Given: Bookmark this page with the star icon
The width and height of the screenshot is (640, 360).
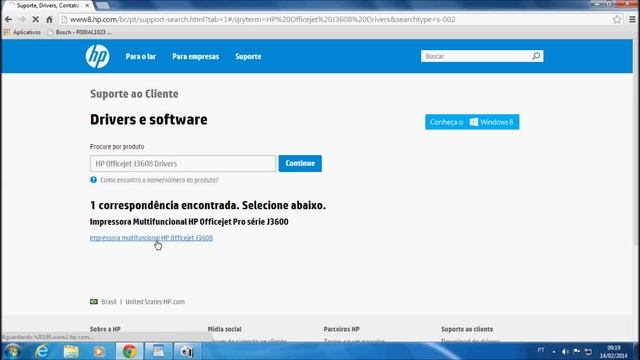Looking at the screenshot, I should pyautogui.click(x=617, y=19).
